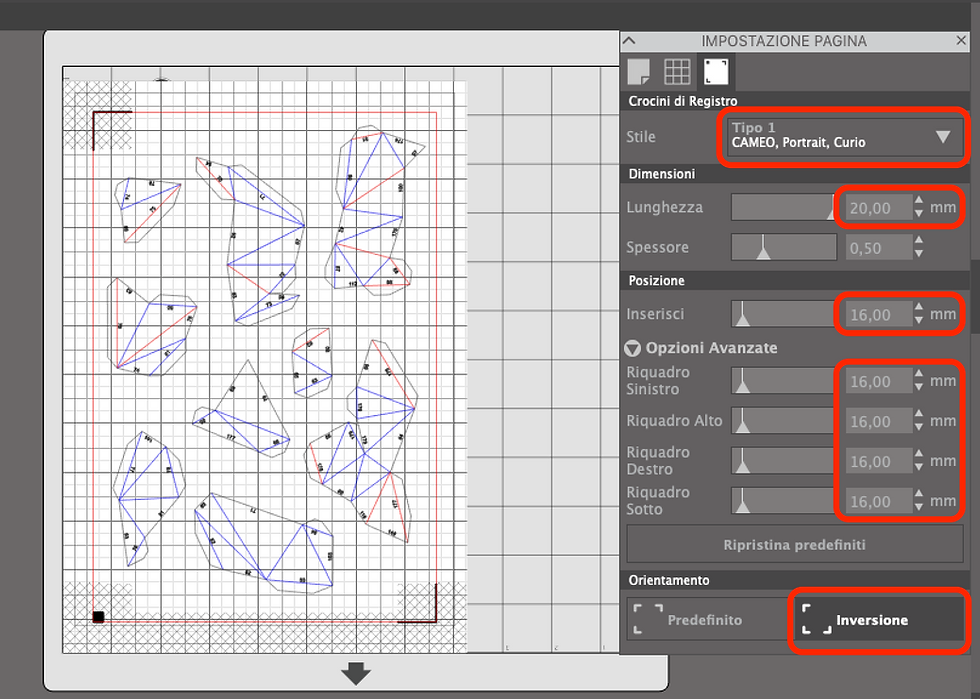Click the Lunghezza value field 20,00
The image size is (980, 699).
click(x=878, y=208)
